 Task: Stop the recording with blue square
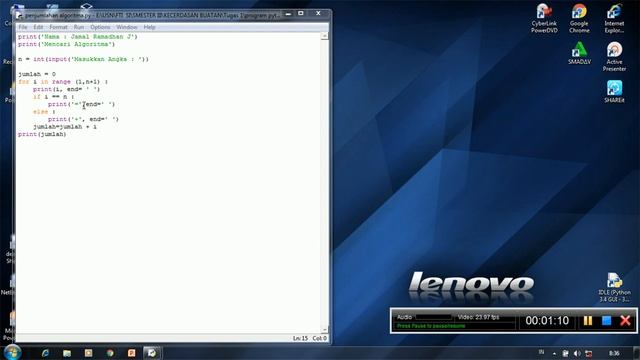[607, 321]
